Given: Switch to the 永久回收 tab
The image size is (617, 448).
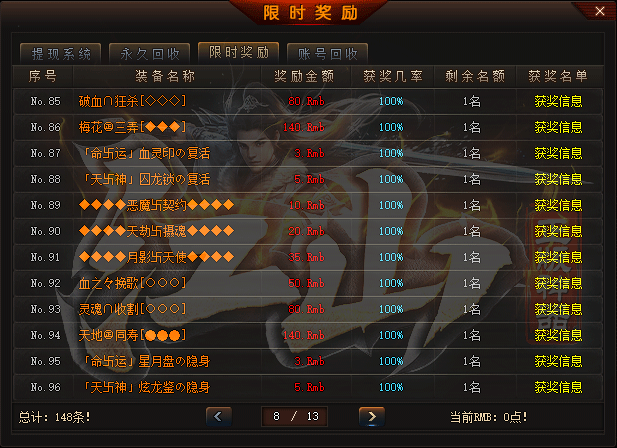Looking at the screenshot, I should coord(150,54).
